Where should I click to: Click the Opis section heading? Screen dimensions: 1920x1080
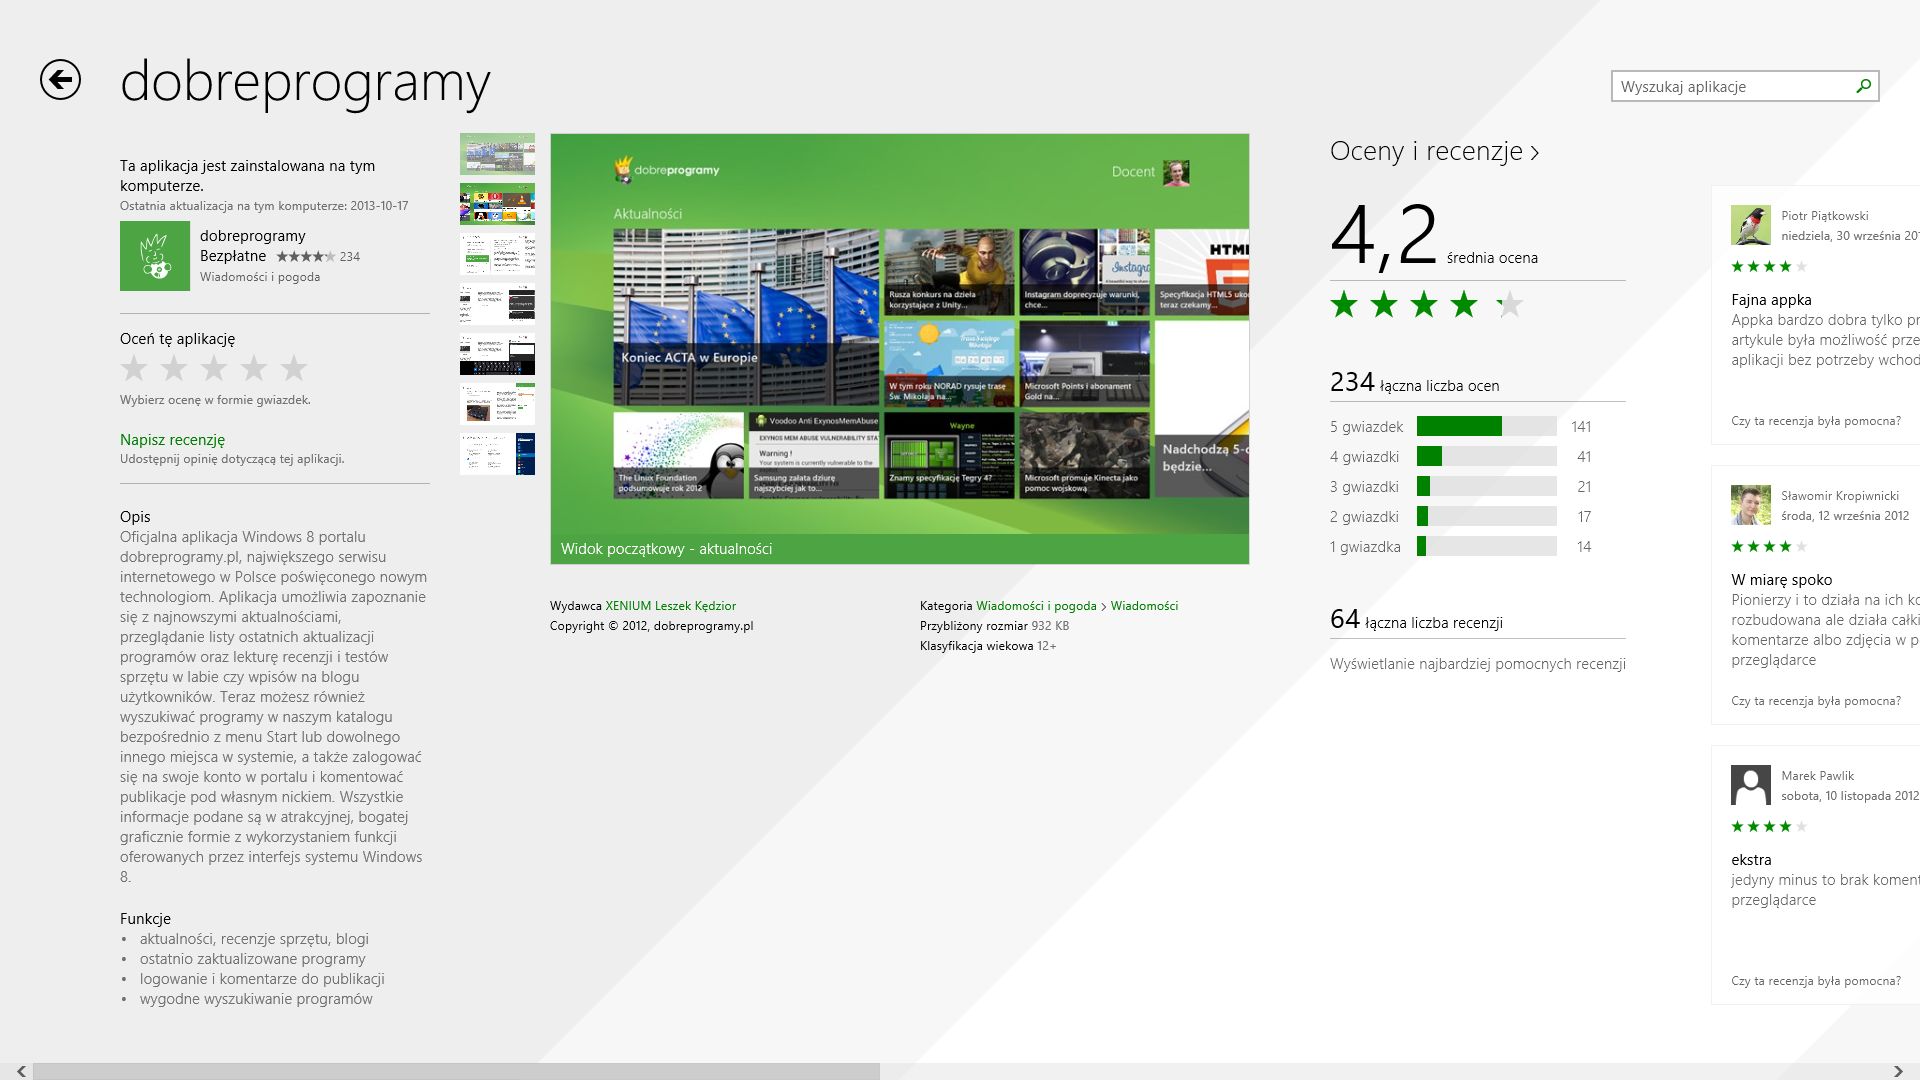(x=135, y=517)
